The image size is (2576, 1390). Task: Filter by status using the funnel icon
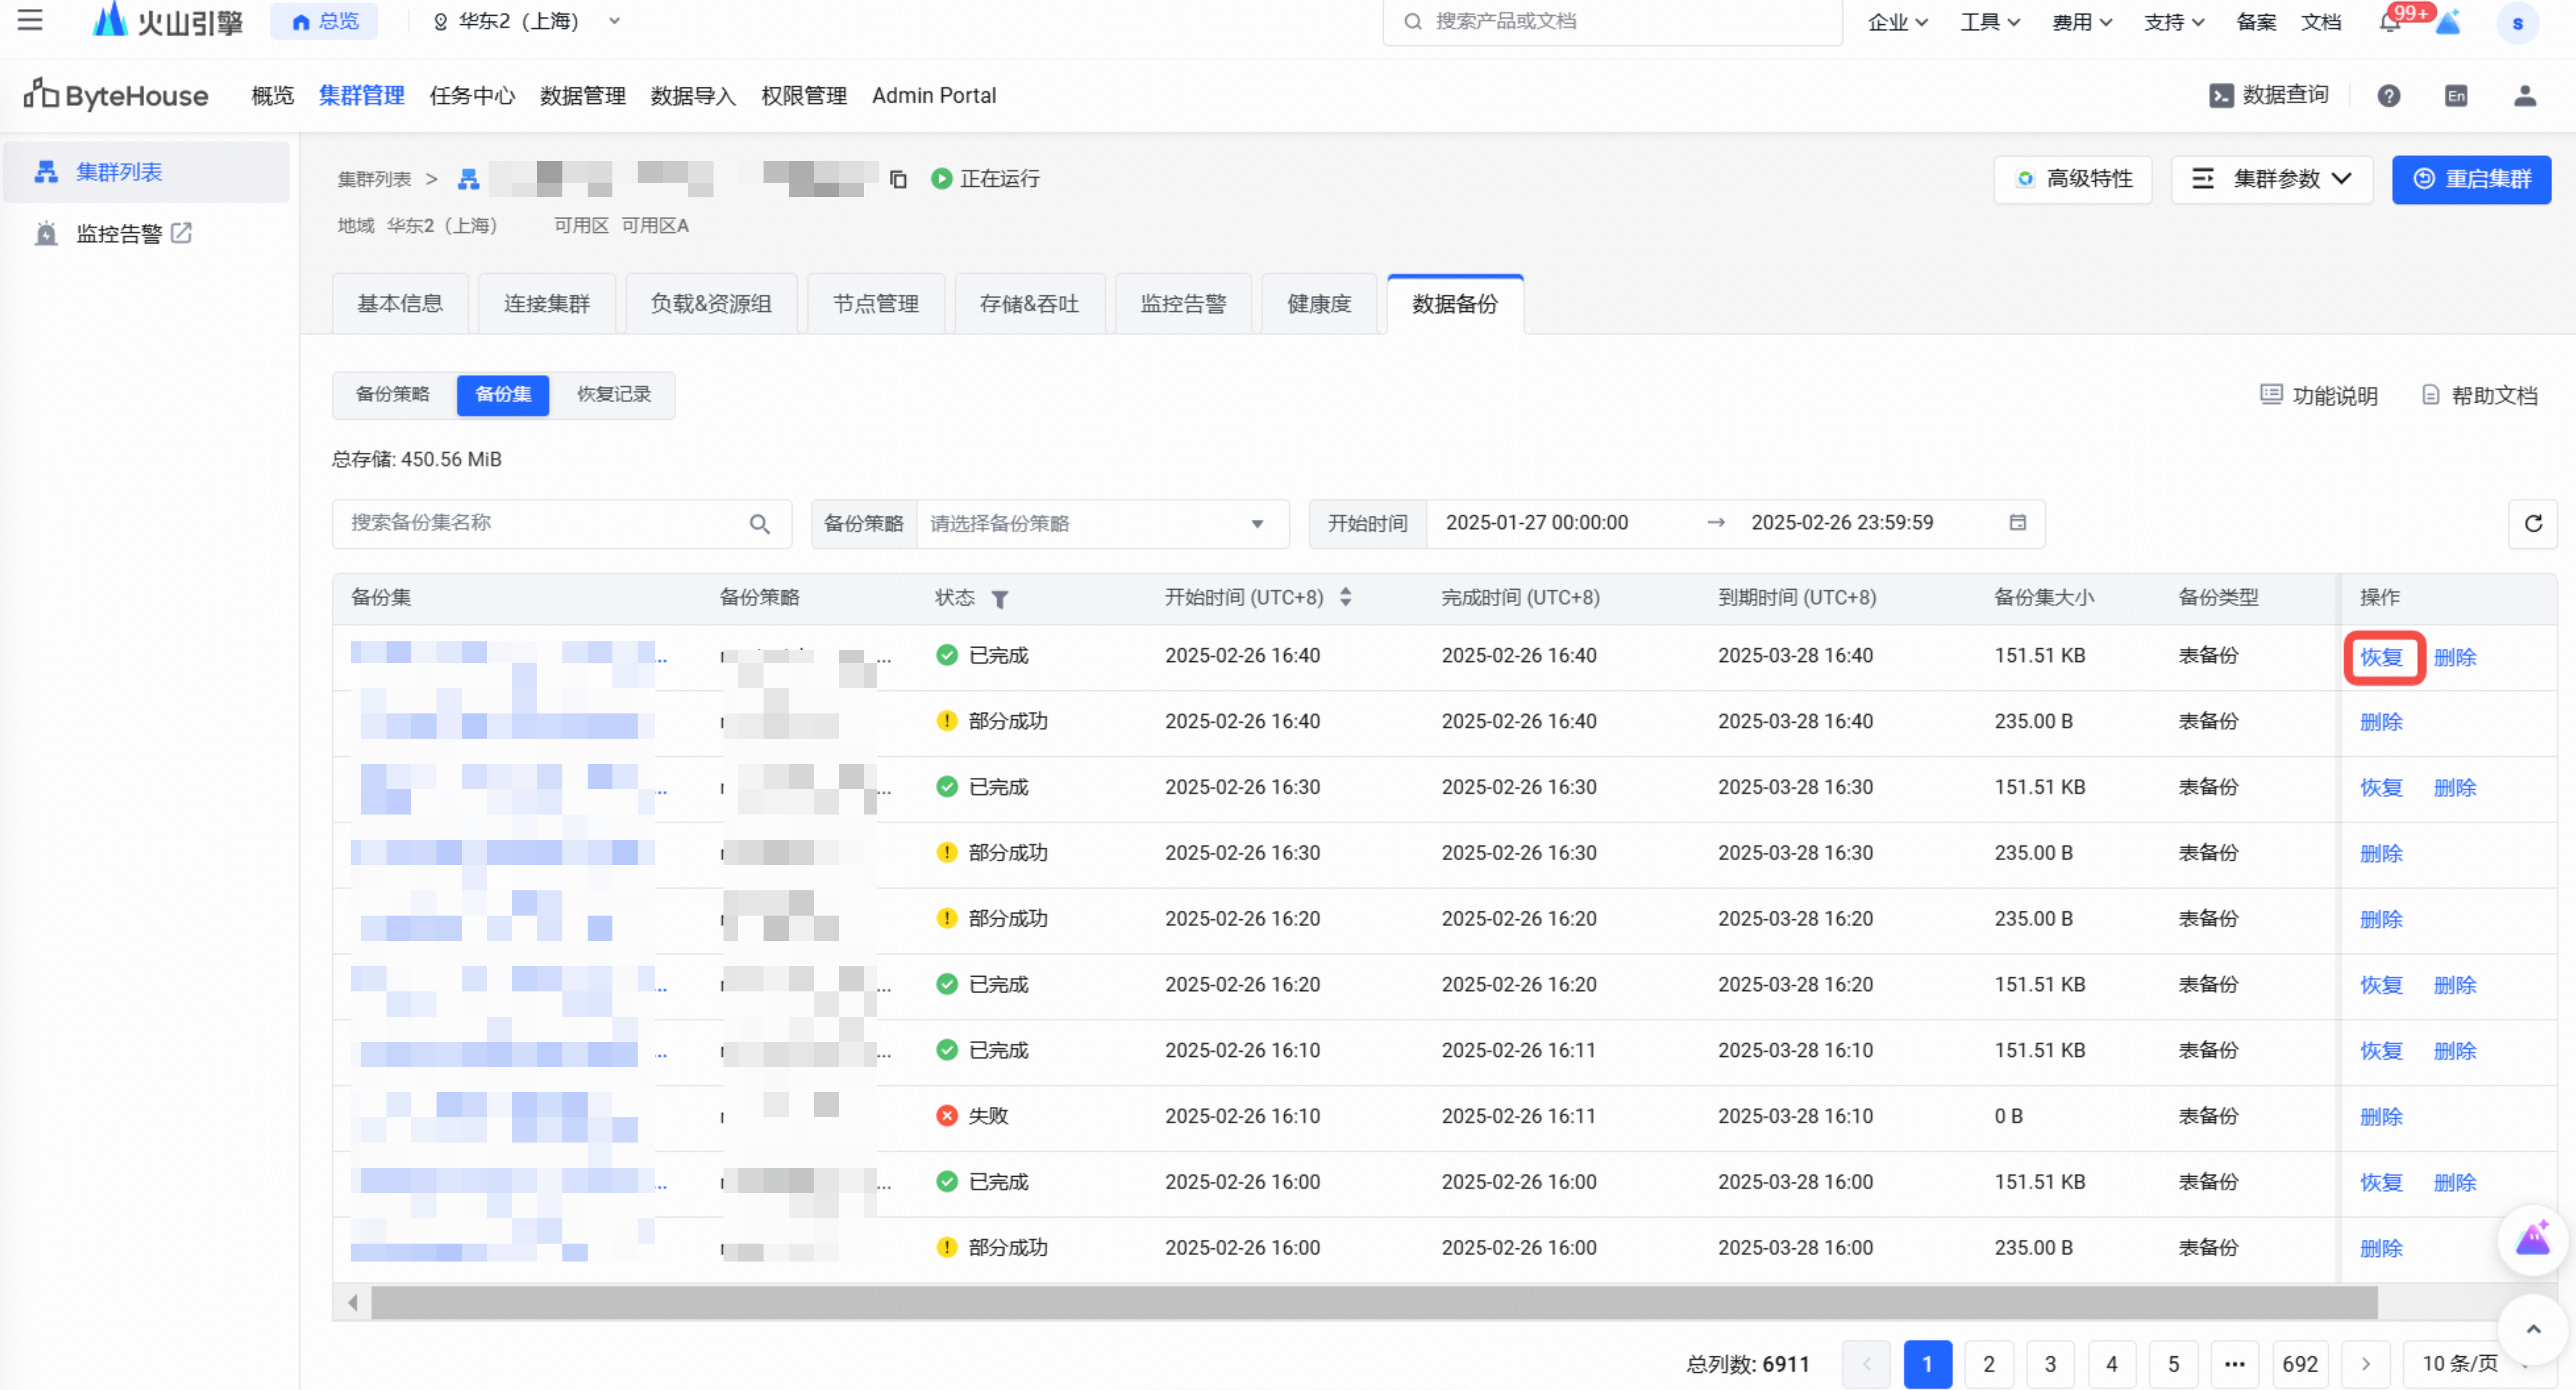tap(999, 599)
